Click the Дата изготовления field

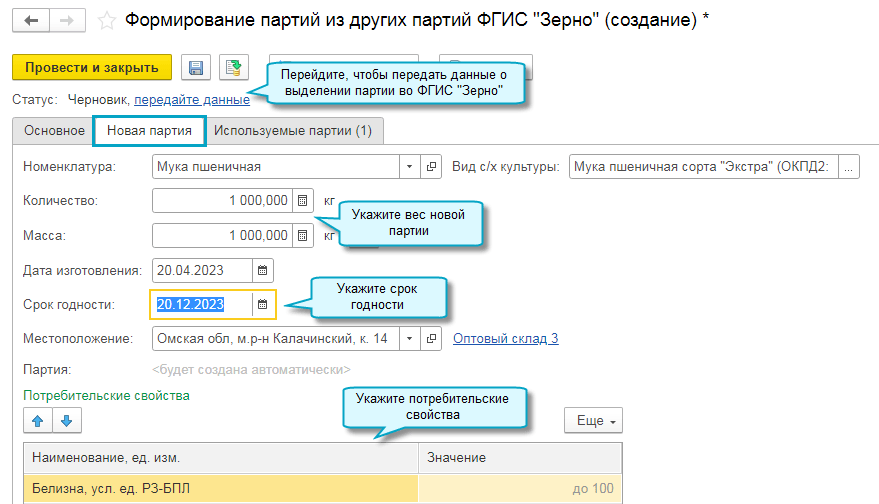click(x=202, y=270)
